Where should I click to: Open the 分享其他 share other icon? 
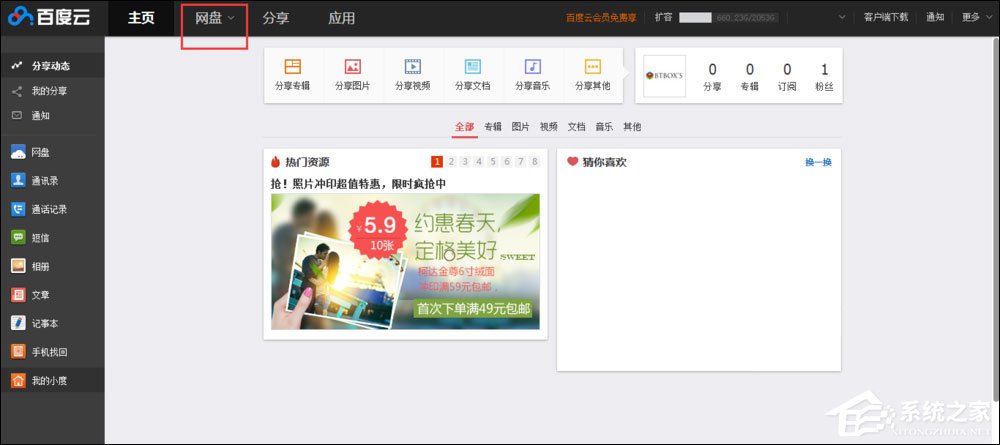[592, 66]
